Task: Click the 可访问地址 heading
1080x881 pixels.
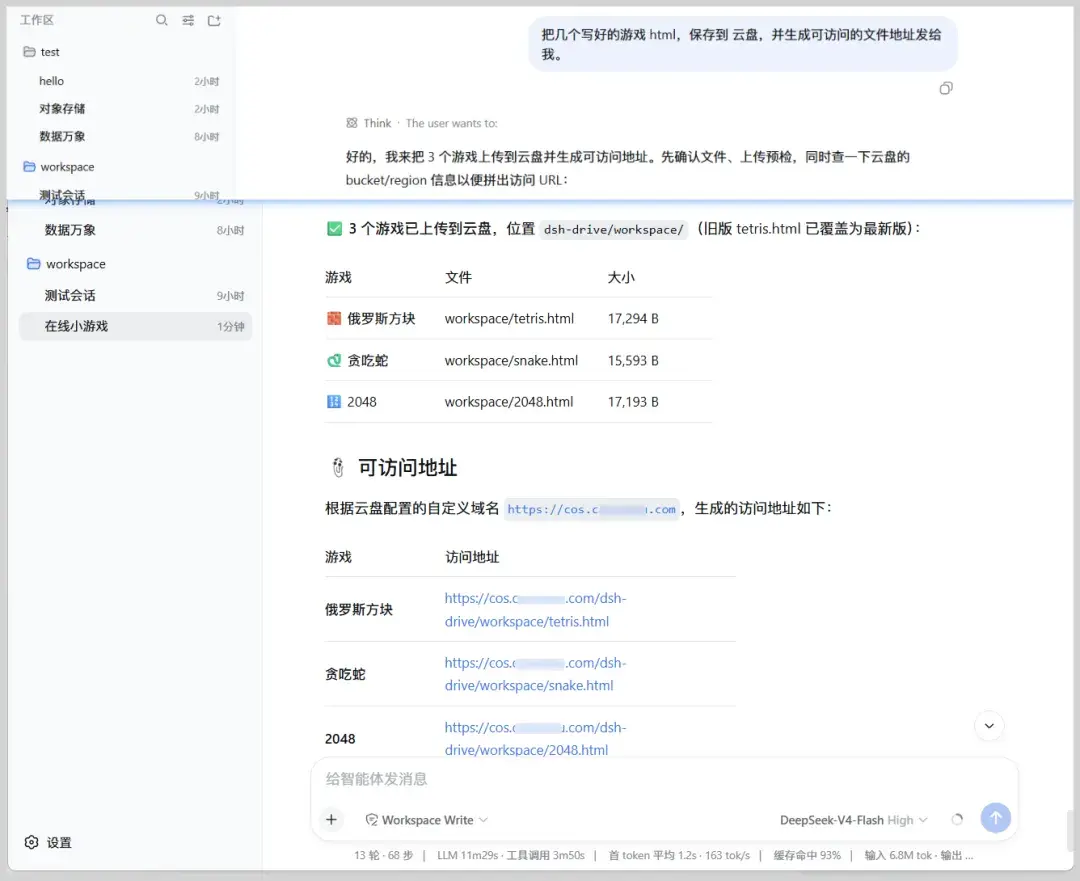Action: (407, 468)
